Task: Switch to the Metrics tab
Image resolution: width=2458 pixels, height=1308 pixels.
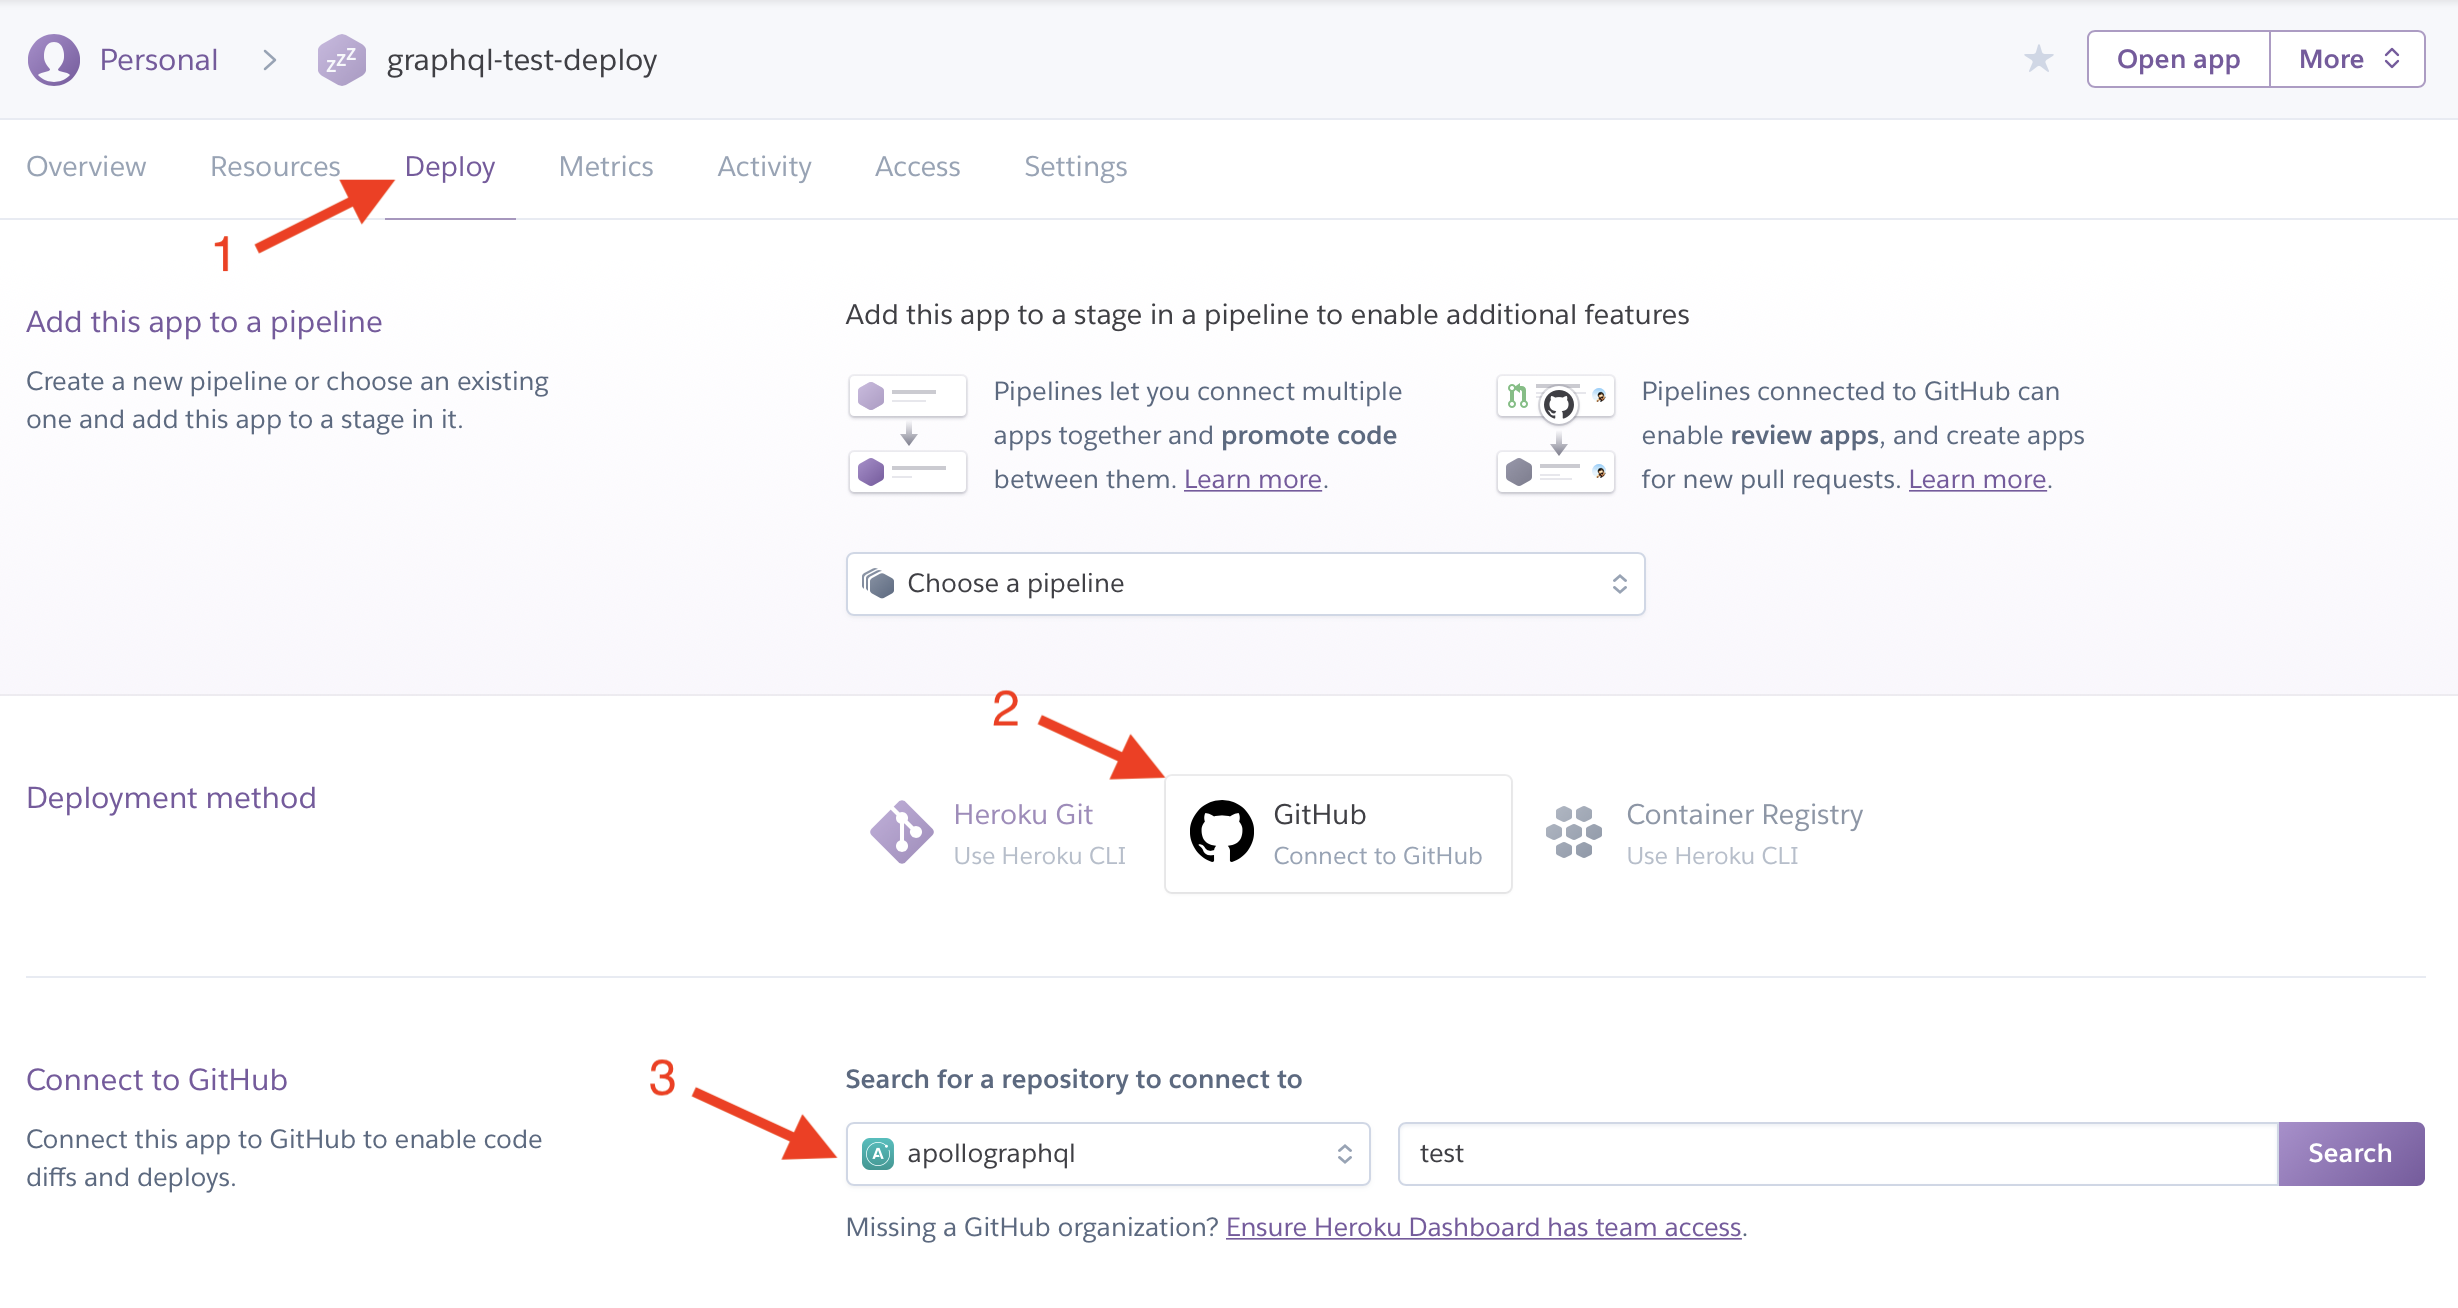Action: [x=605, y=166]
